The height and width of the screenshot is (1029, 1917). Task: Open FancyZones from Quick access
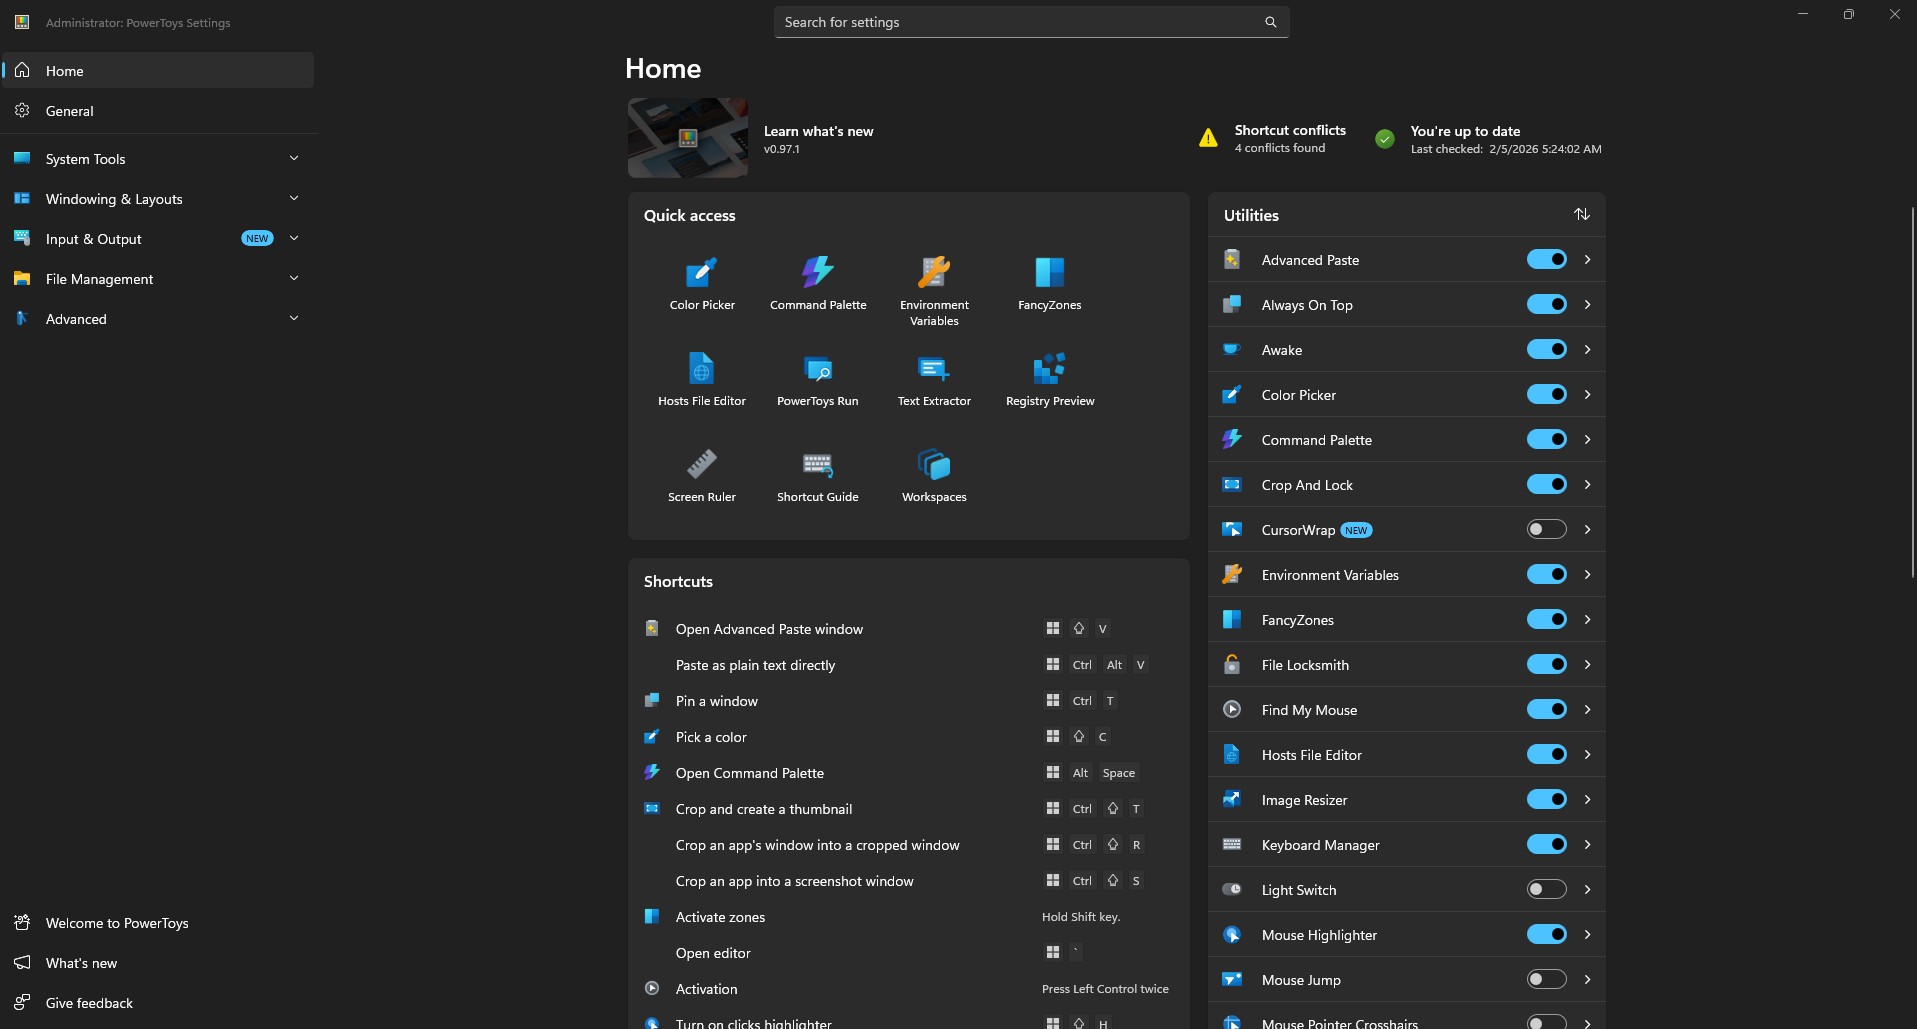1049,283
